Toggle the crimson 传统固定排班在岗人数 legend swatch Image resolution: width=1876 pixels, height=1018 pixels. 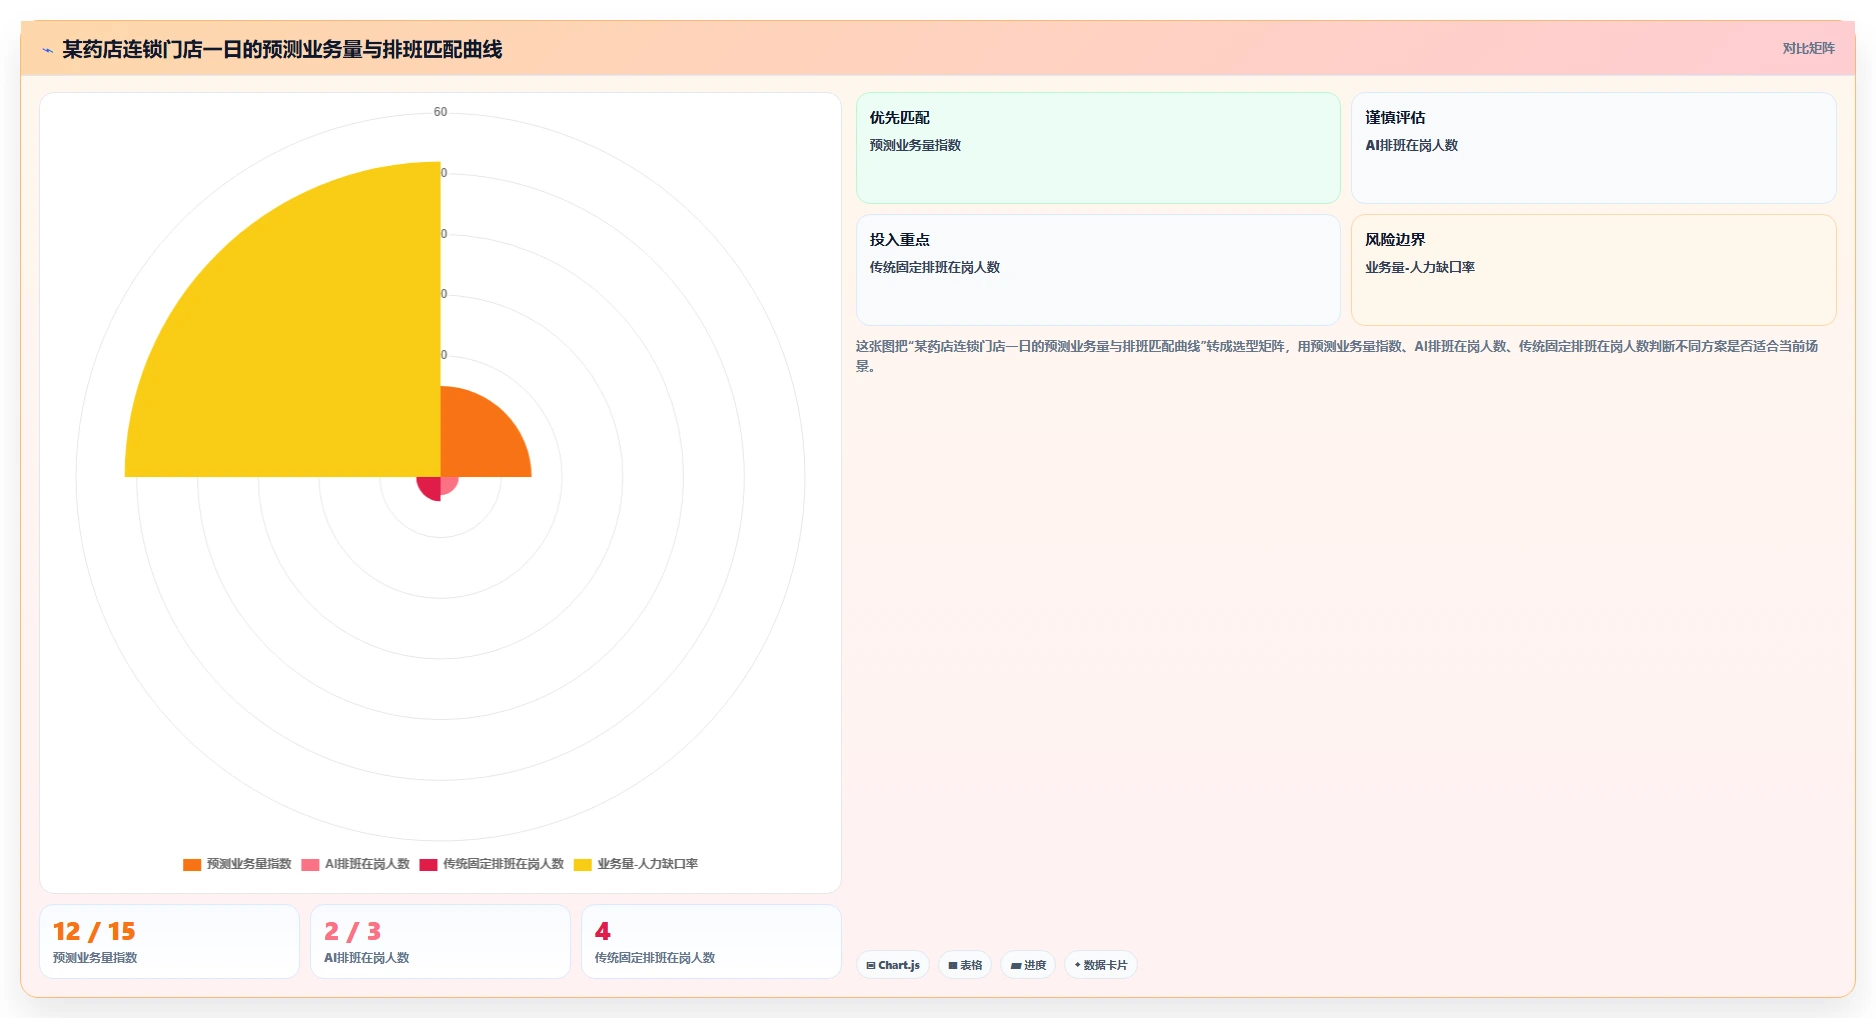point(428,865)
